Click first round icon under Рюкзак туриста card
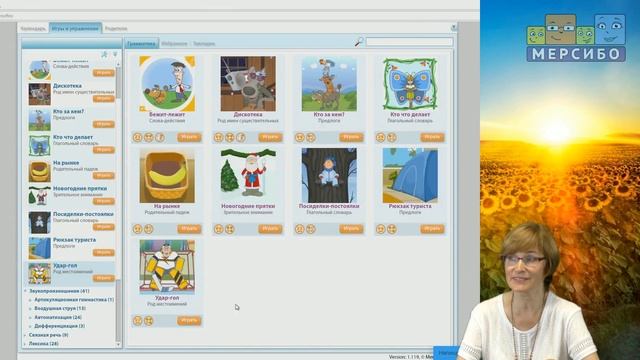 tap(380, 229)
